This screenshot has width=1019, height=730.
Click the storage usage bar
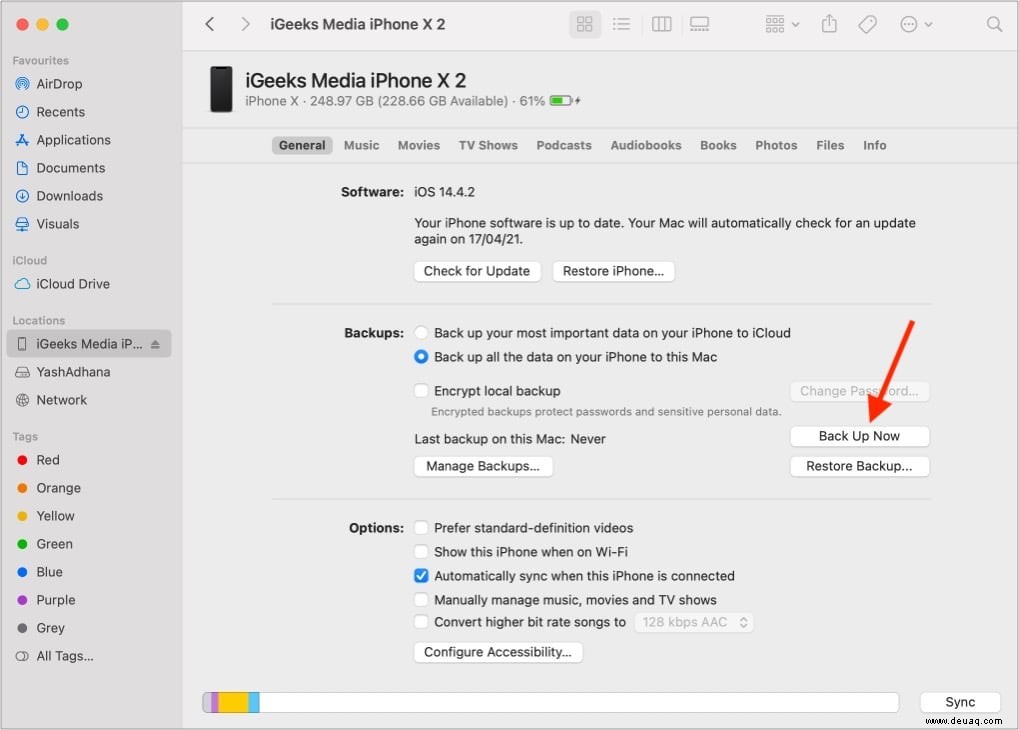click(x=550, y=702)
